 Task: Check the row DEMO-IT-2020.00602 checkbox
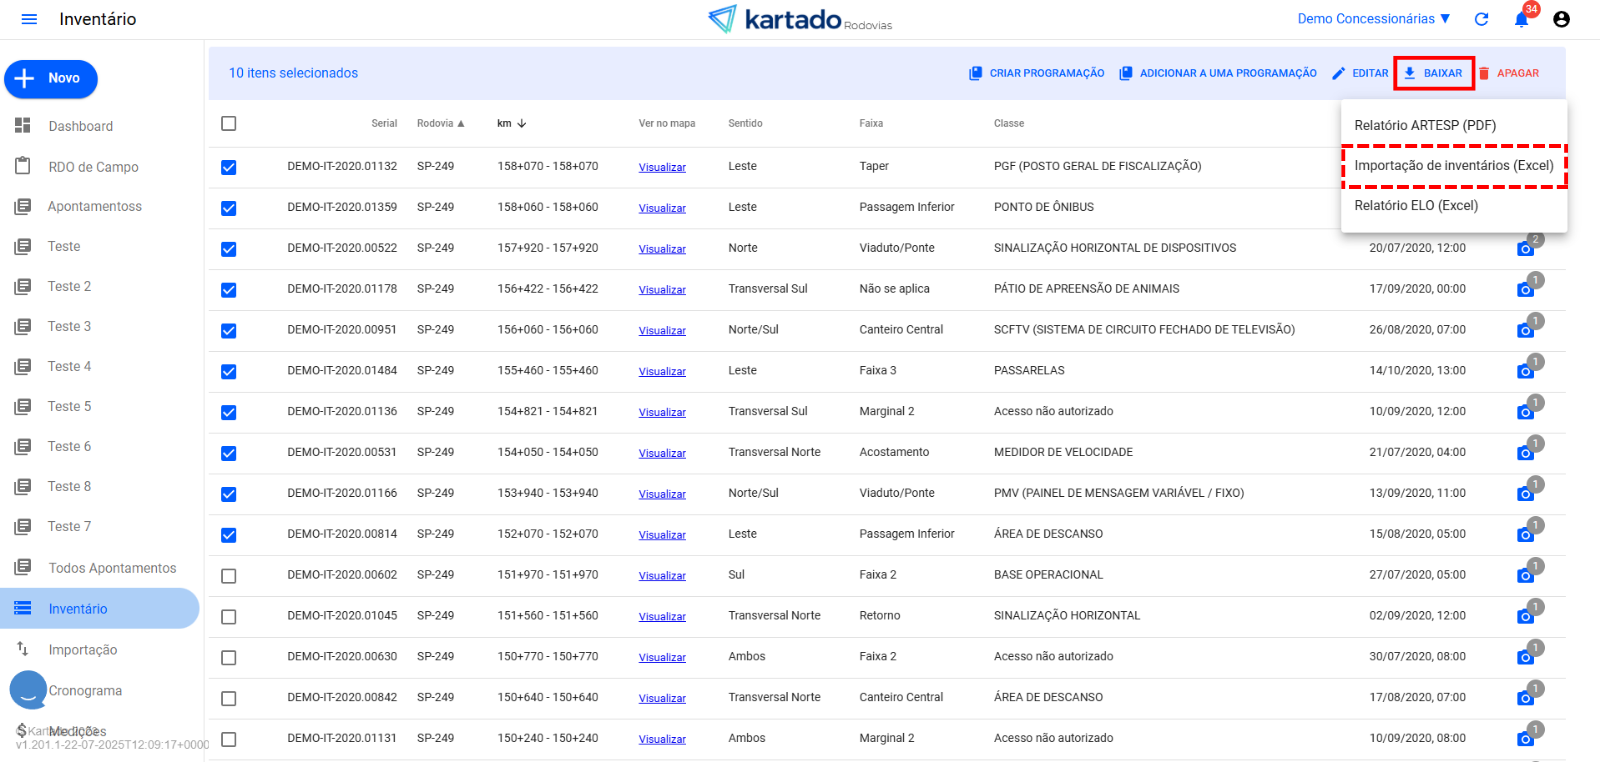[229, 576]
